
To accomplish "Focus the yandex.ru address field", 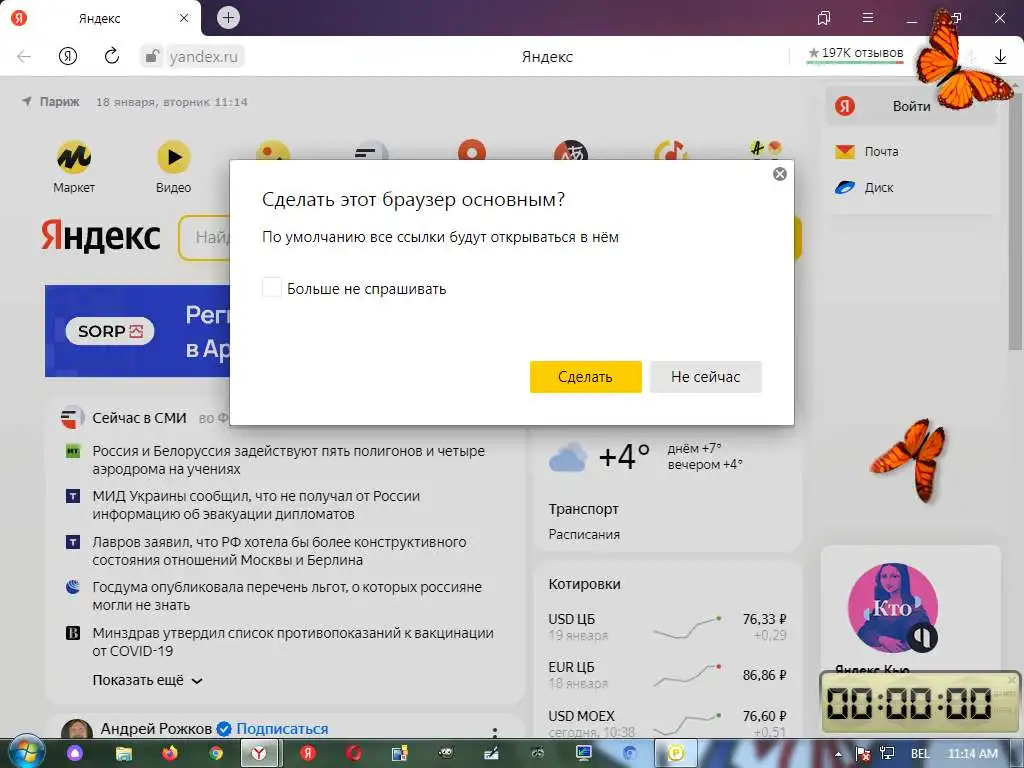I will click(x=203, y=57).
